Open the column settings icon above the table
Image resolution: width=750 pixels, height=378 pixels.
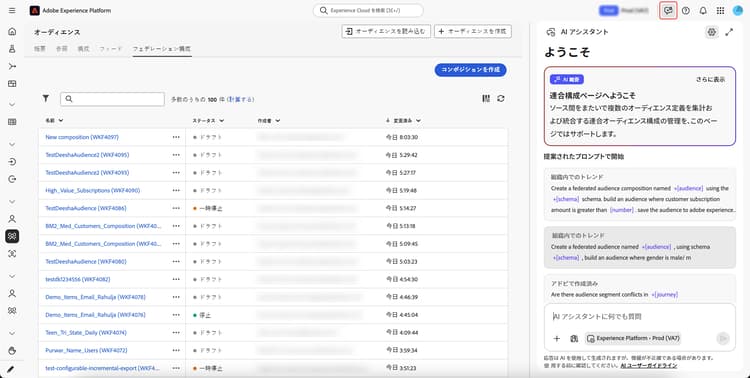(x=486, y=99)
